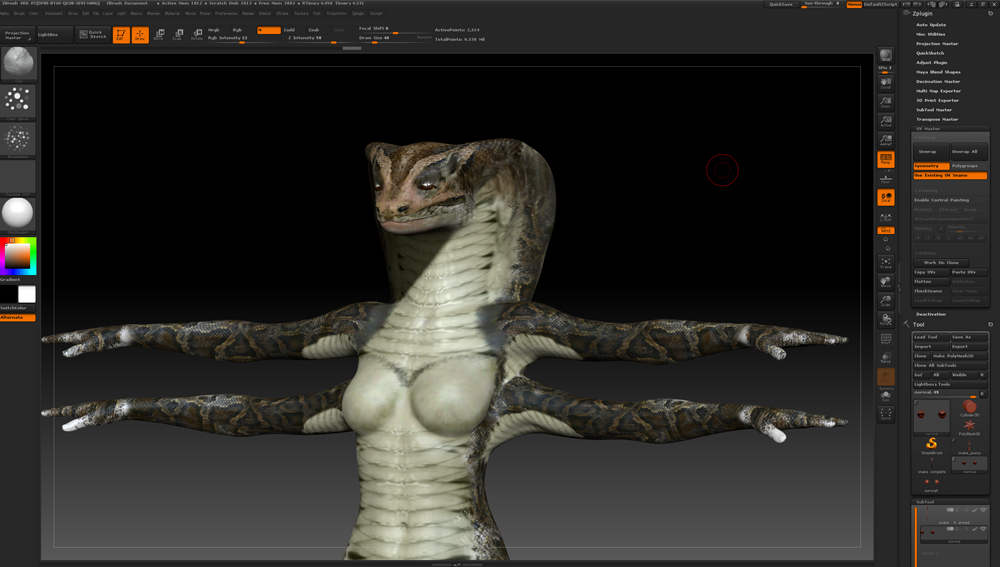Choose the Cylinder3D tool
This screenshot has width=1000, height=567.
click(970, 408)
